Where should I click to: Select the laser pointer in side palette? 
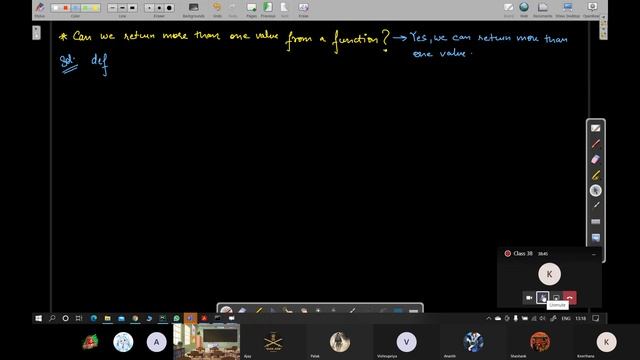596,205
